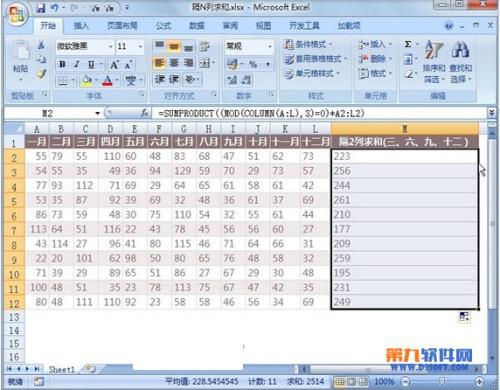Image resolution: width=500 pixels, height=390 pixels.
Task: Open the 数据 ribbon tab
Action: (197, 26)
